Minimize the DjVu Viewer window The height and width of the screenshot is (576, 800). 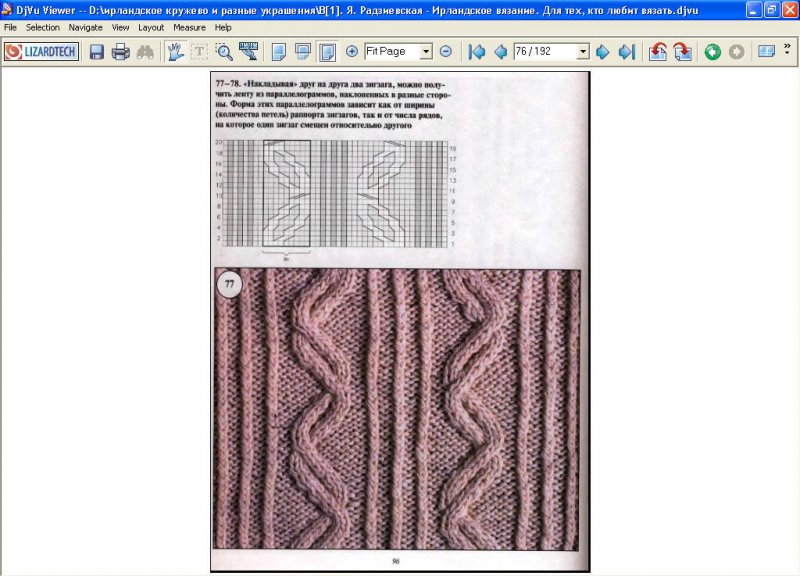pos(754,10)
